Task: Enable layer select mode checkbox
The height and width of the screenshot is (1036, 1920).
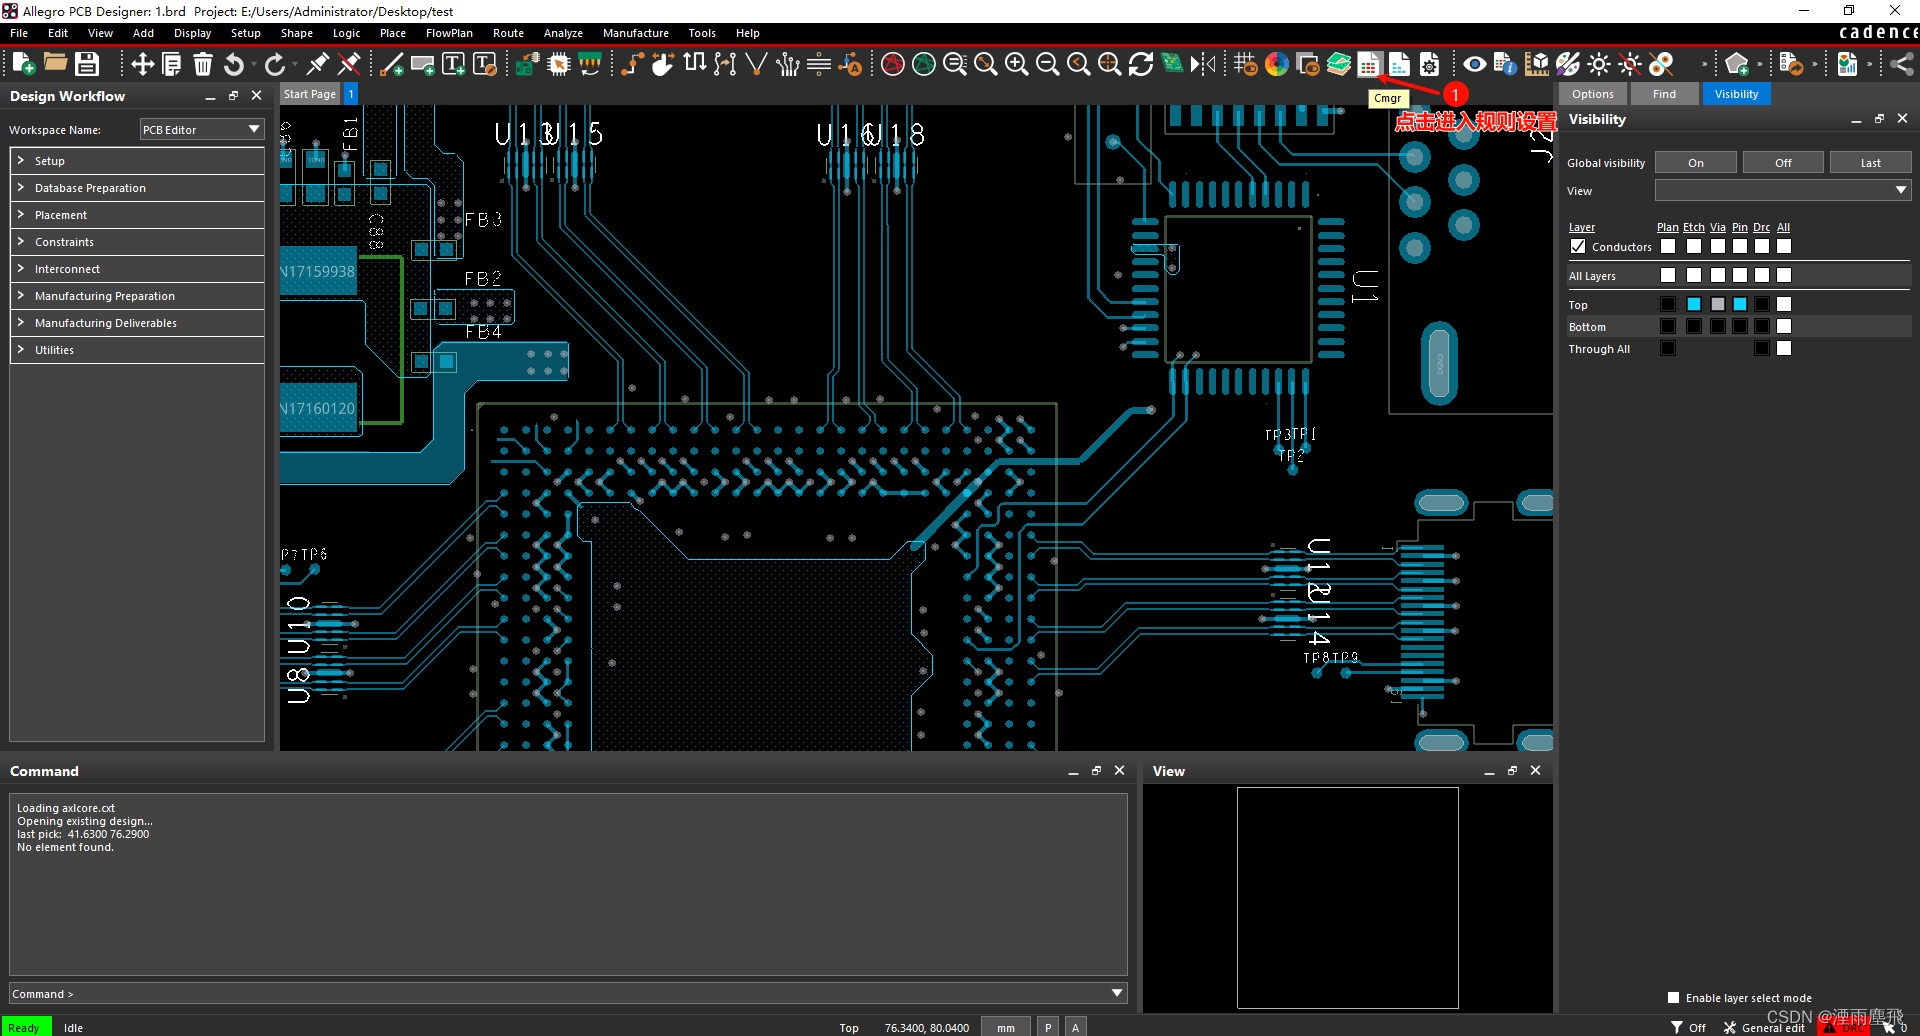Action: [x=1674, y=997]
